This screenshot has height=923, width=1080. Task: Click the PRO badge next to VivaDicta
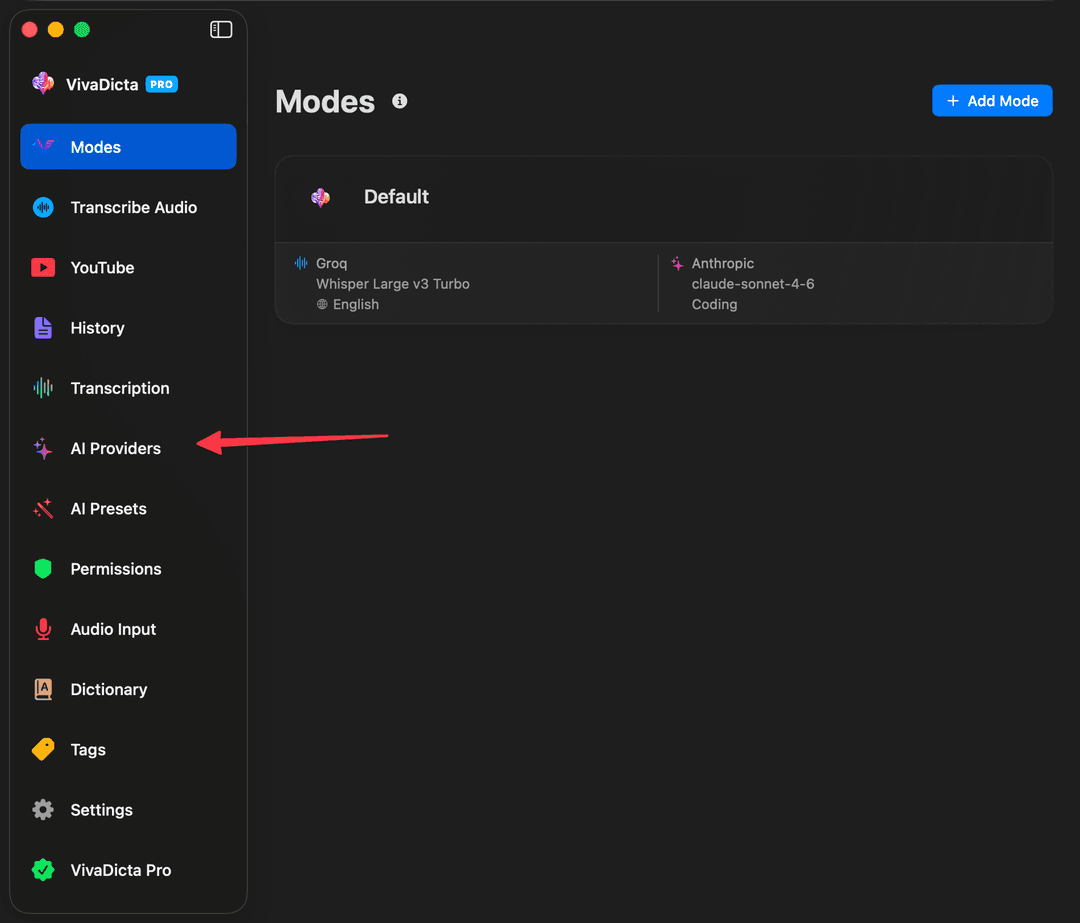tap(161, 84)
